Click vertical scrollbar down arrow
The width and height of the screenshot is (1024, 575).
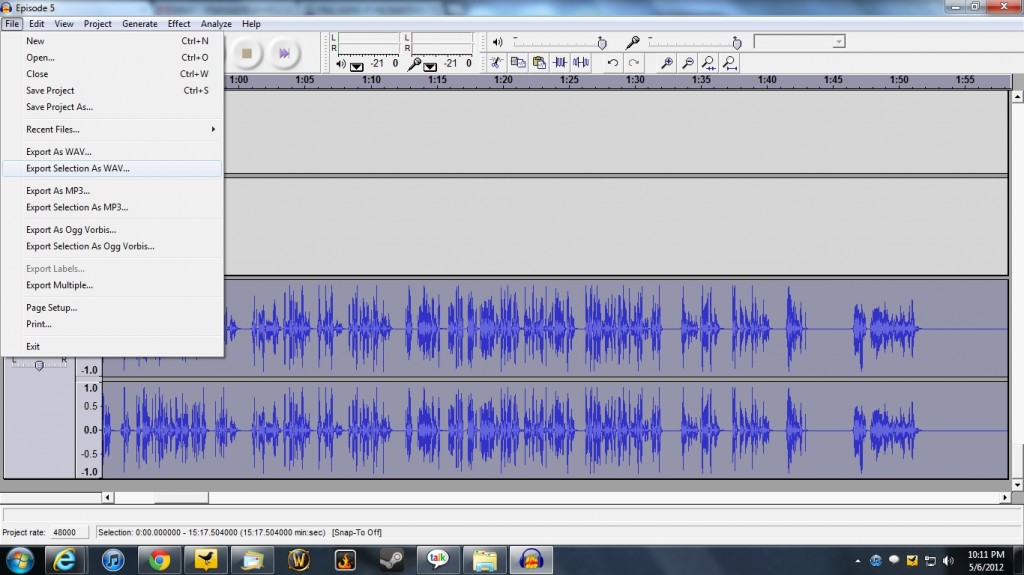click(x=1017, y=485)
